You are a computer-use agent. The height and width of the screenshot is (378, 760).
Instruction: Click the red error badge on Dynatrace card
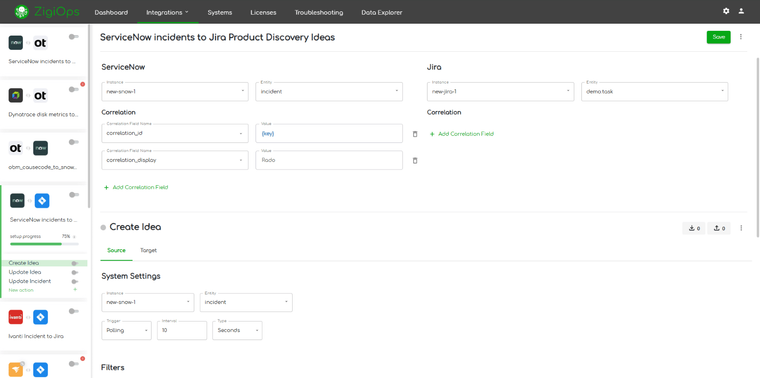click(x=82, y=84)
